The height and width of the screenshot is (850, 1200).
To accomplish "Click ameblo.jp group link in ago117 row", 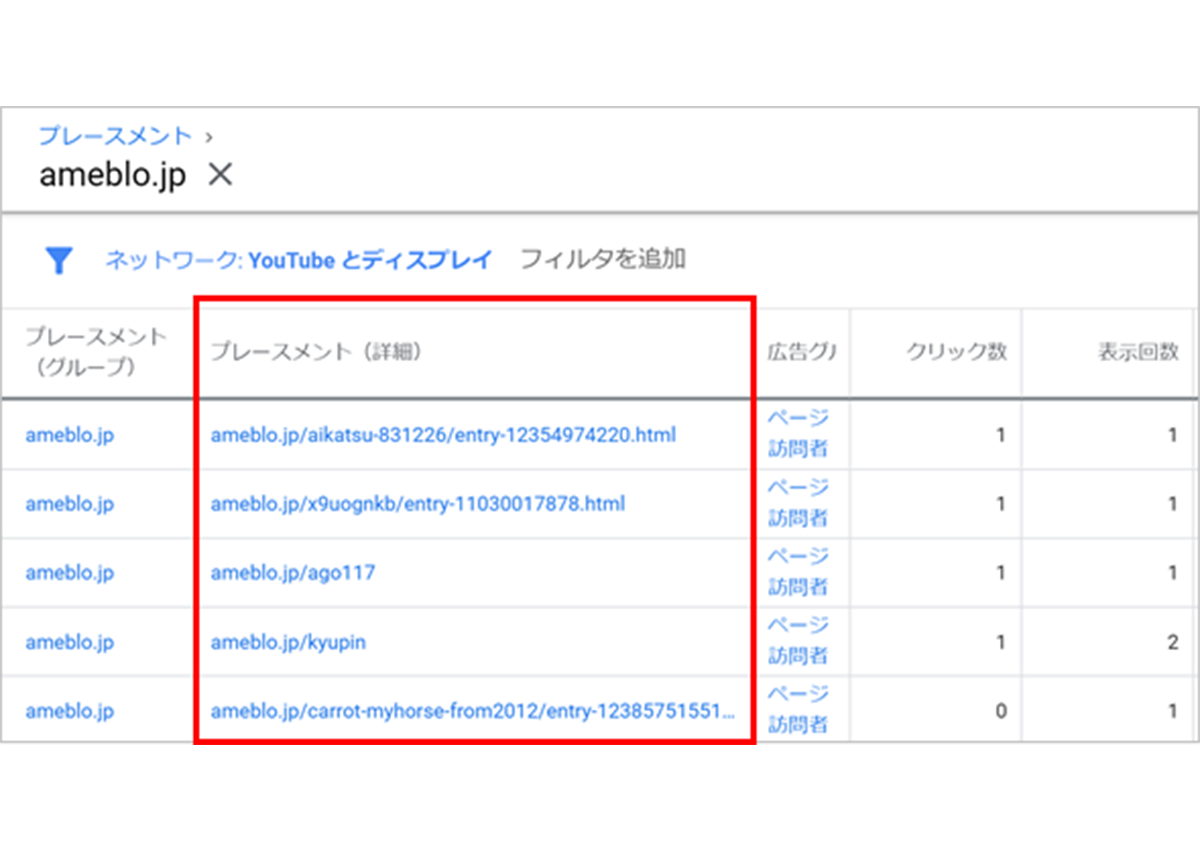I will pyautogui.click(x=70, y=573).
